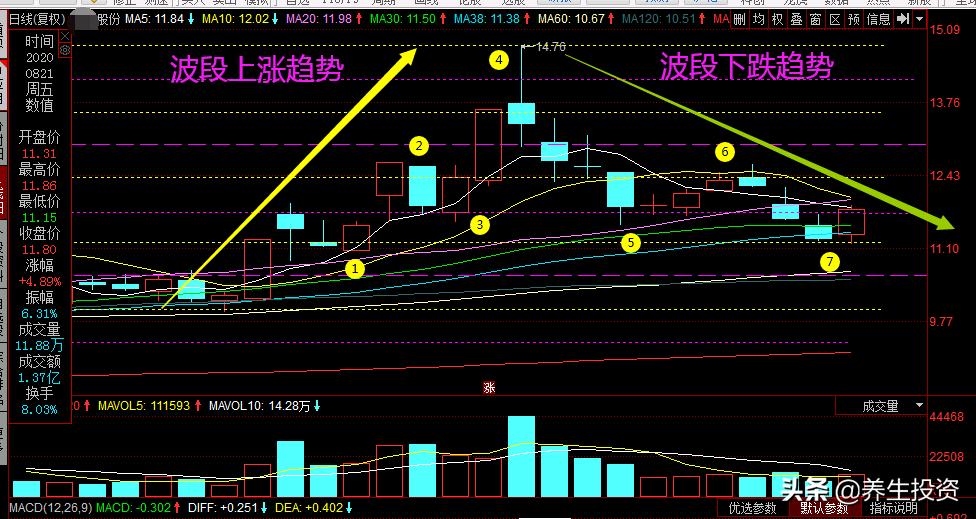Click the 开盘价 11.31 value
The image size is (976, 519).
tap(39, 154)
